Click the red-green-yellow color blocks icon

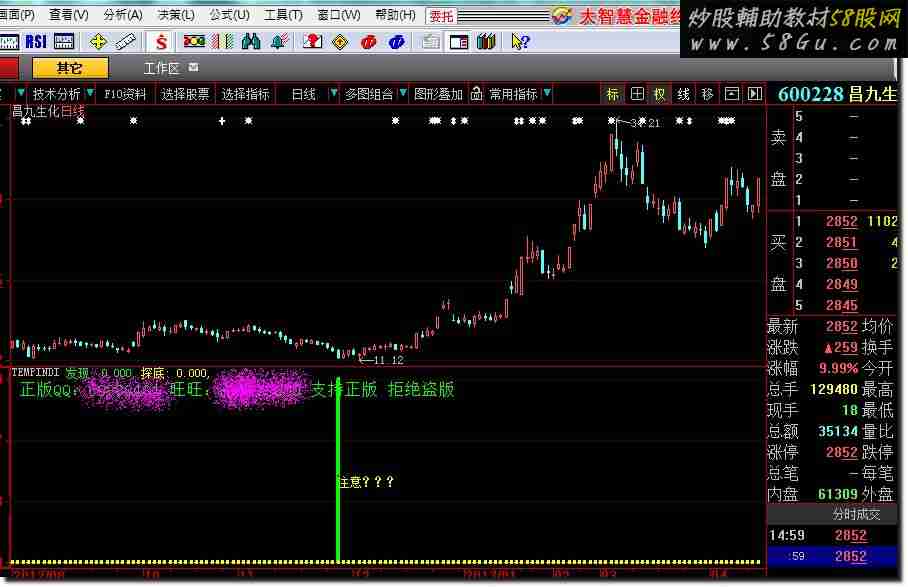tap(194, 41)
